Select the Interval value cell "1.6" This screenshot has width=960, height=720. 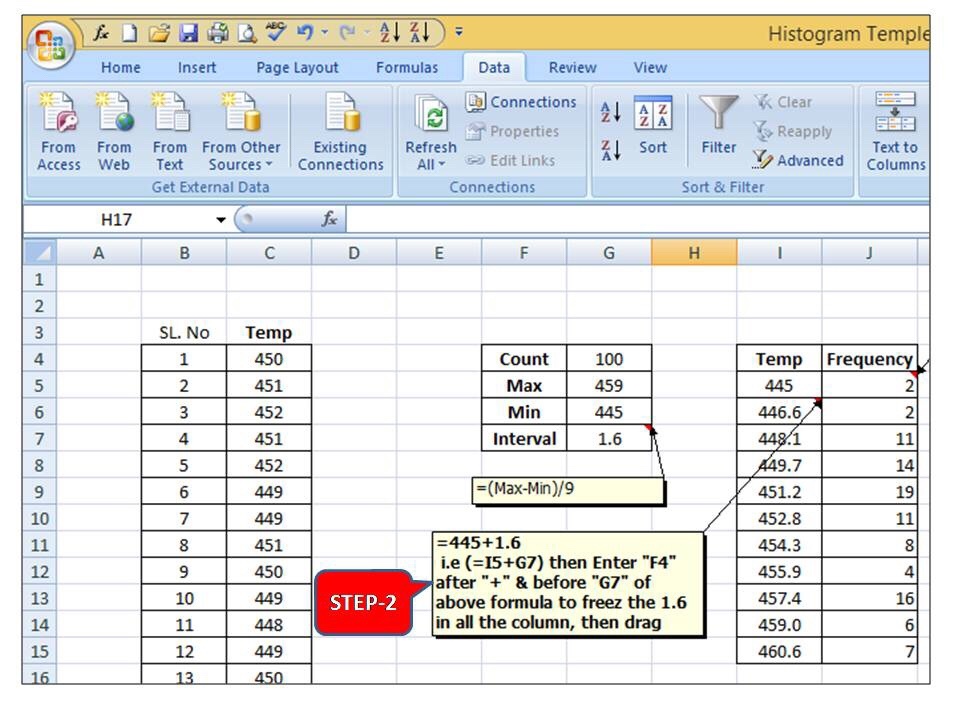click(x=609, y=438)
